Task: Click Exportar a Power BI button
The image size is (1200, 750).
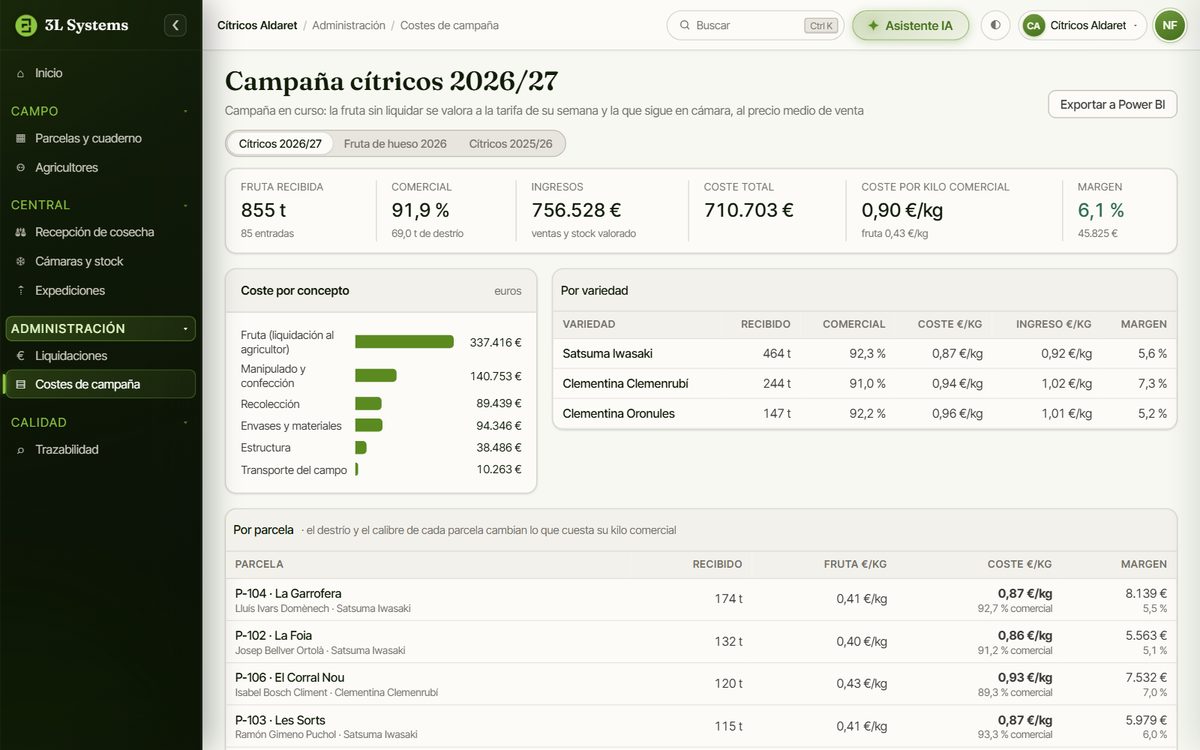Action: (x=1112, y=104)
